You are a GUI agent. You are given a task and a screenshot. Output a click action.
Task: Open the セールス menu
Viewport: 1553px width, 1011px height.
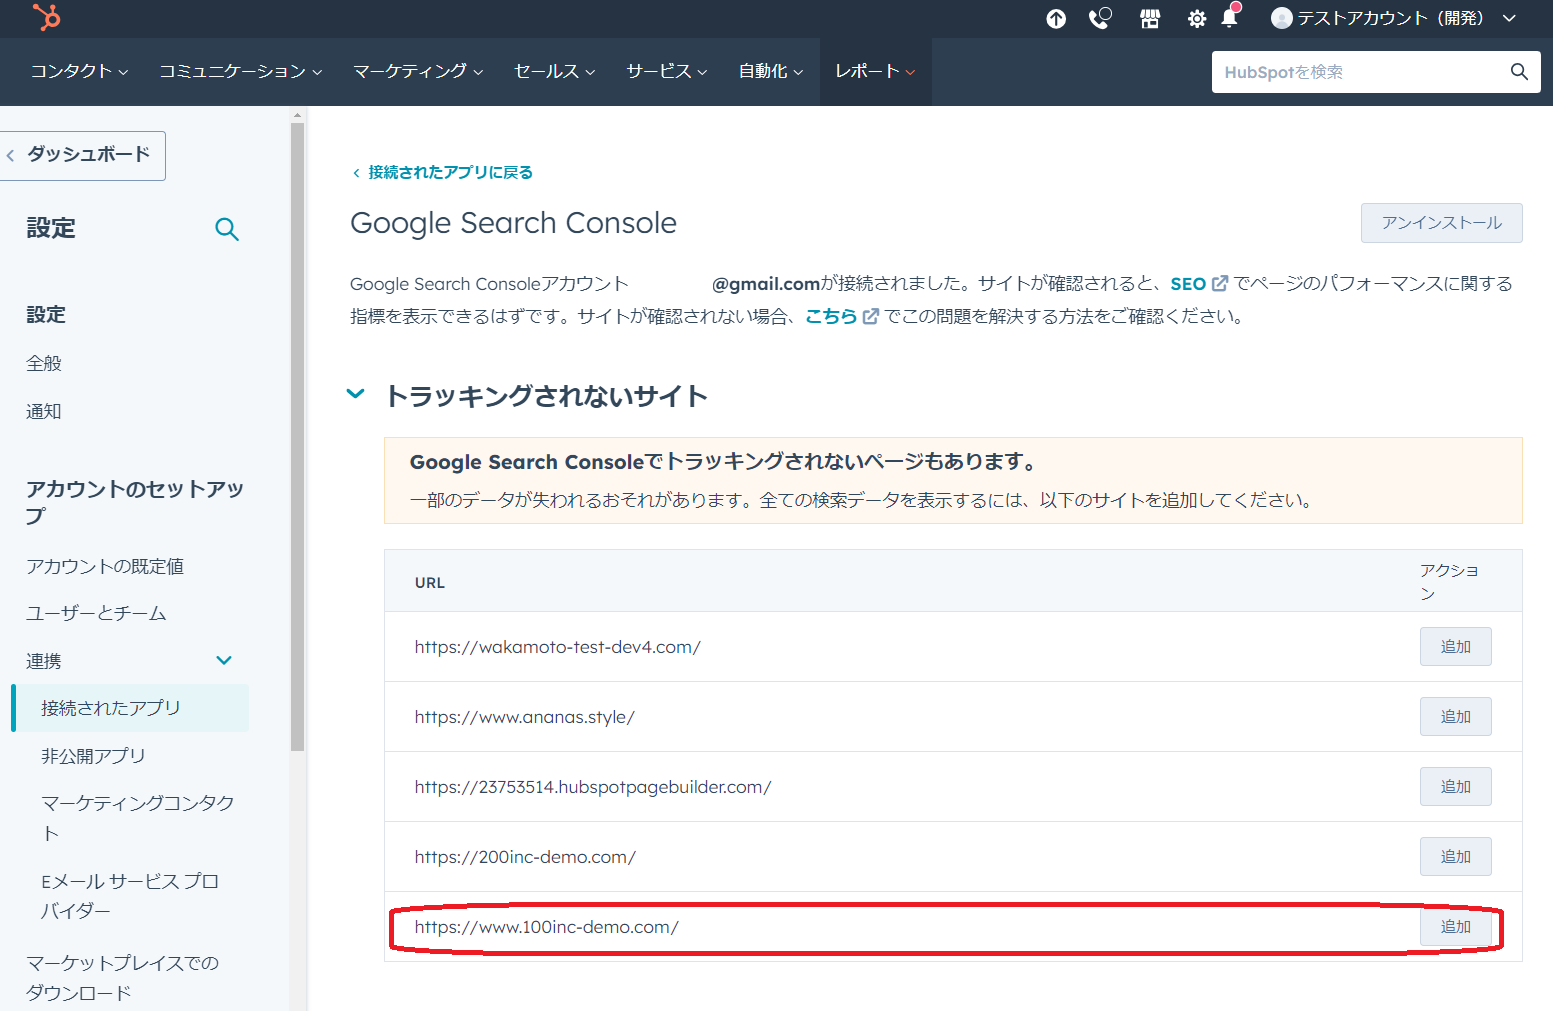click(554, 71)
